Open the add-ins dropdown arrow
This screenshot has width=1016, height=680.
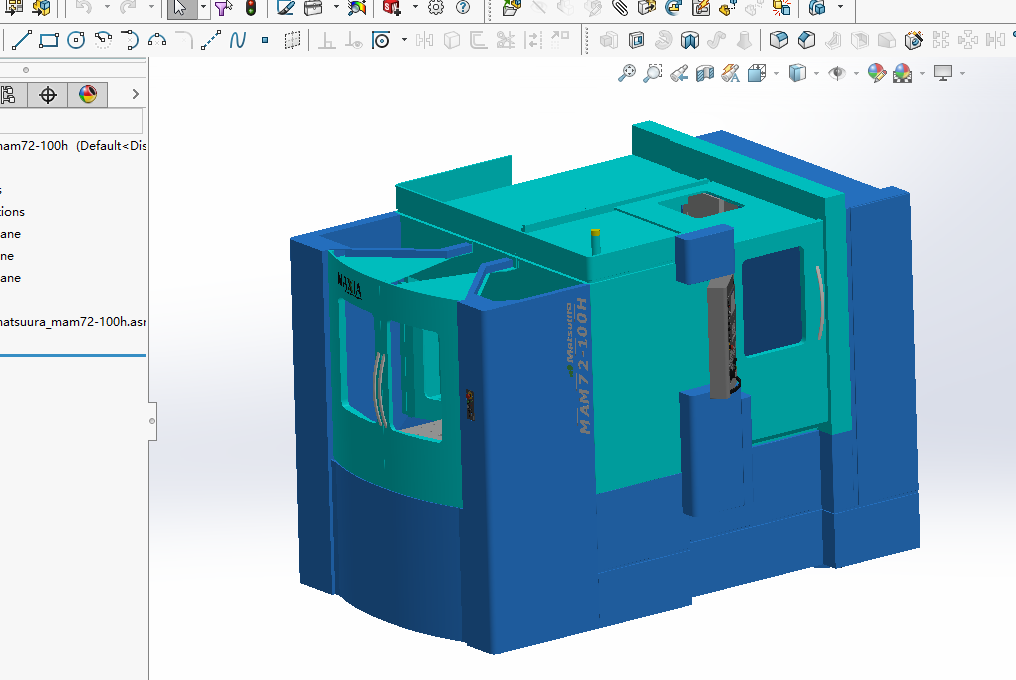[x=415, y=8]
